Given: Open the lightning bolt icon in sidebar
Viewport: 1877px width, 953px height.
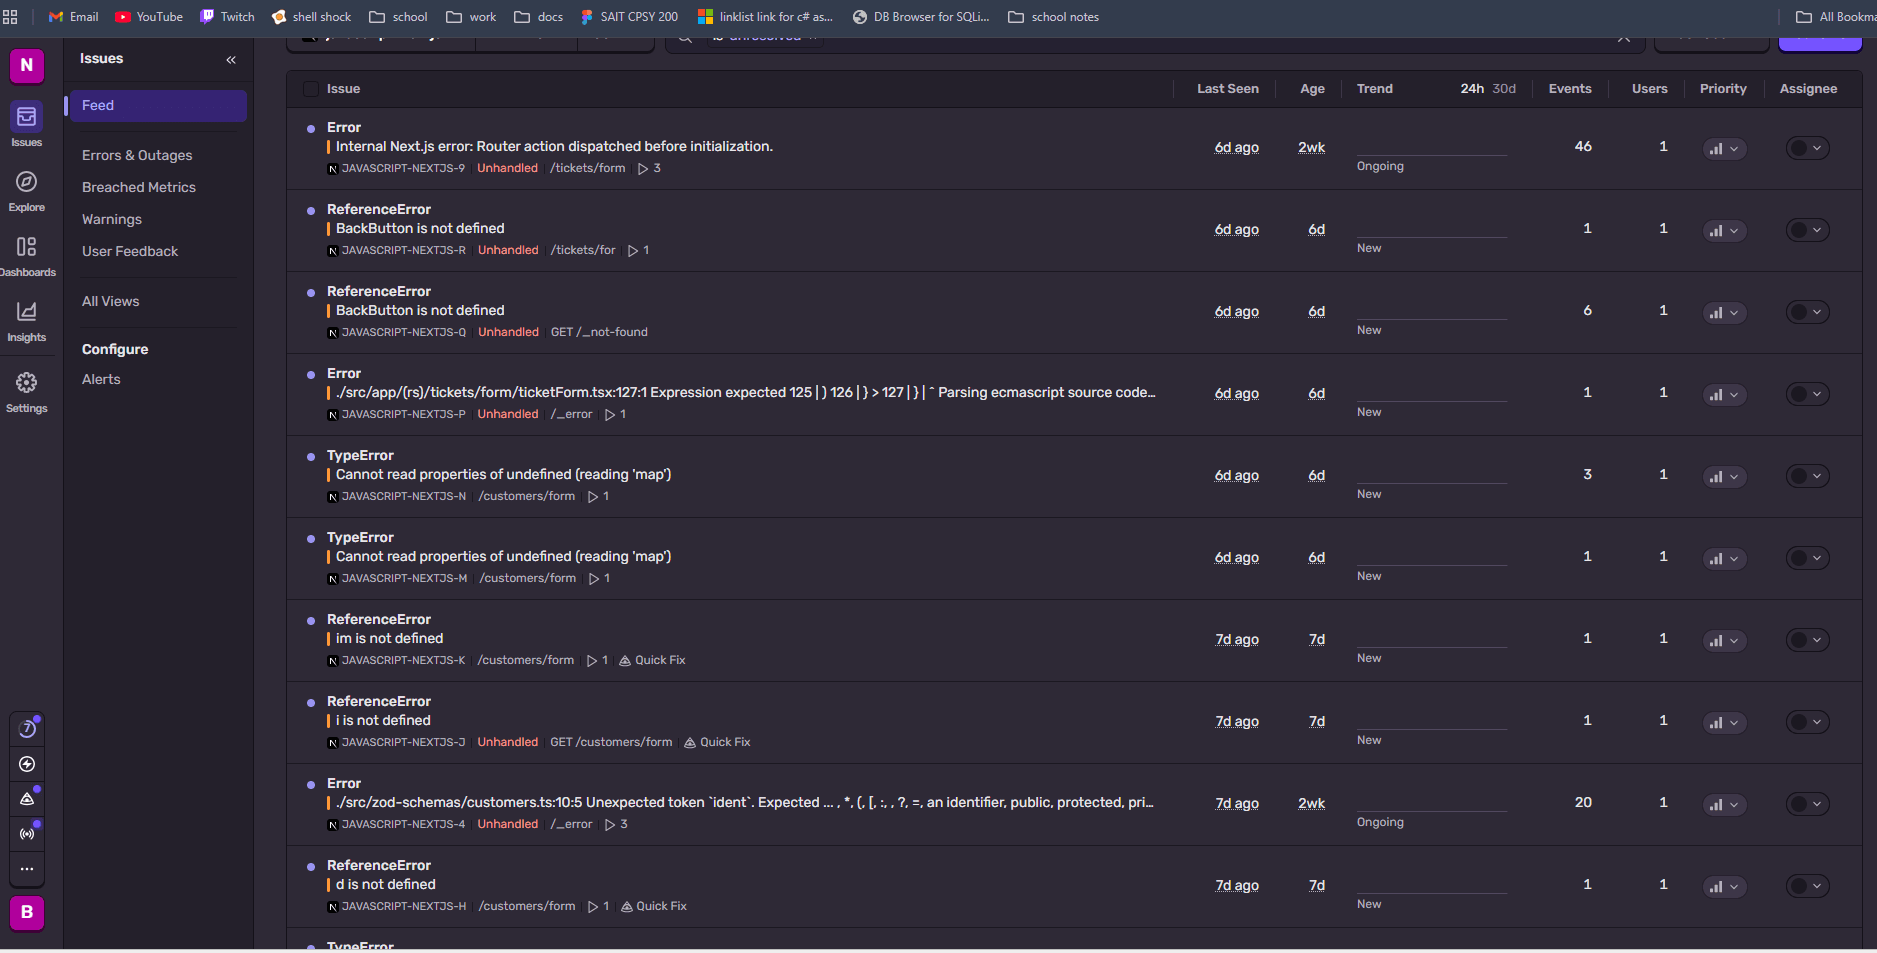Looking at the screenshot, I should 27,764.
